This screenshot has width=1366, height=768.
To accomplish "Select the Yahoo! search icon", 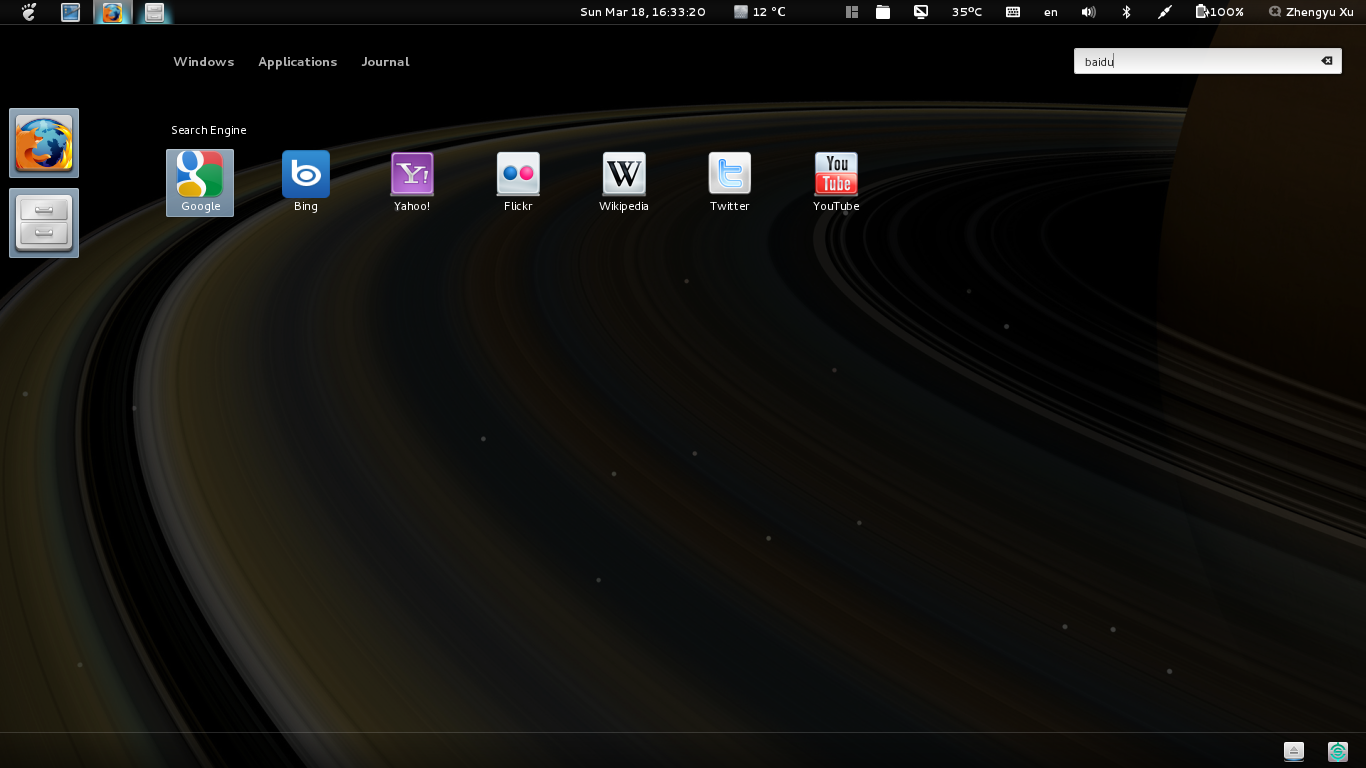I will click(x=412, y=183).
